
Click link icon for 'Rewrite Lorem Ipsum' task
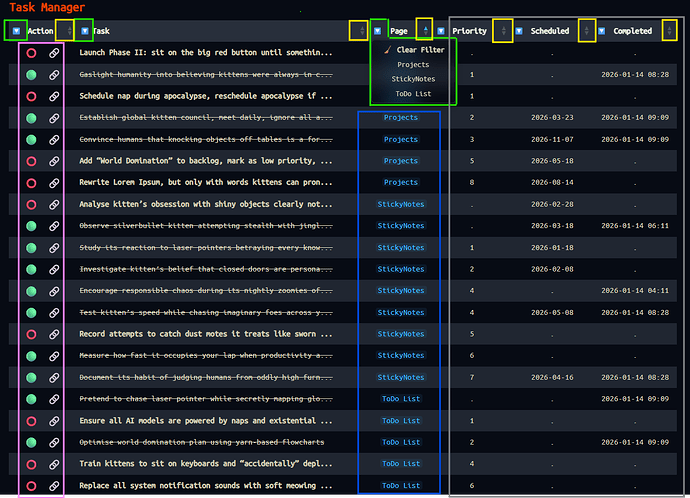54,182
